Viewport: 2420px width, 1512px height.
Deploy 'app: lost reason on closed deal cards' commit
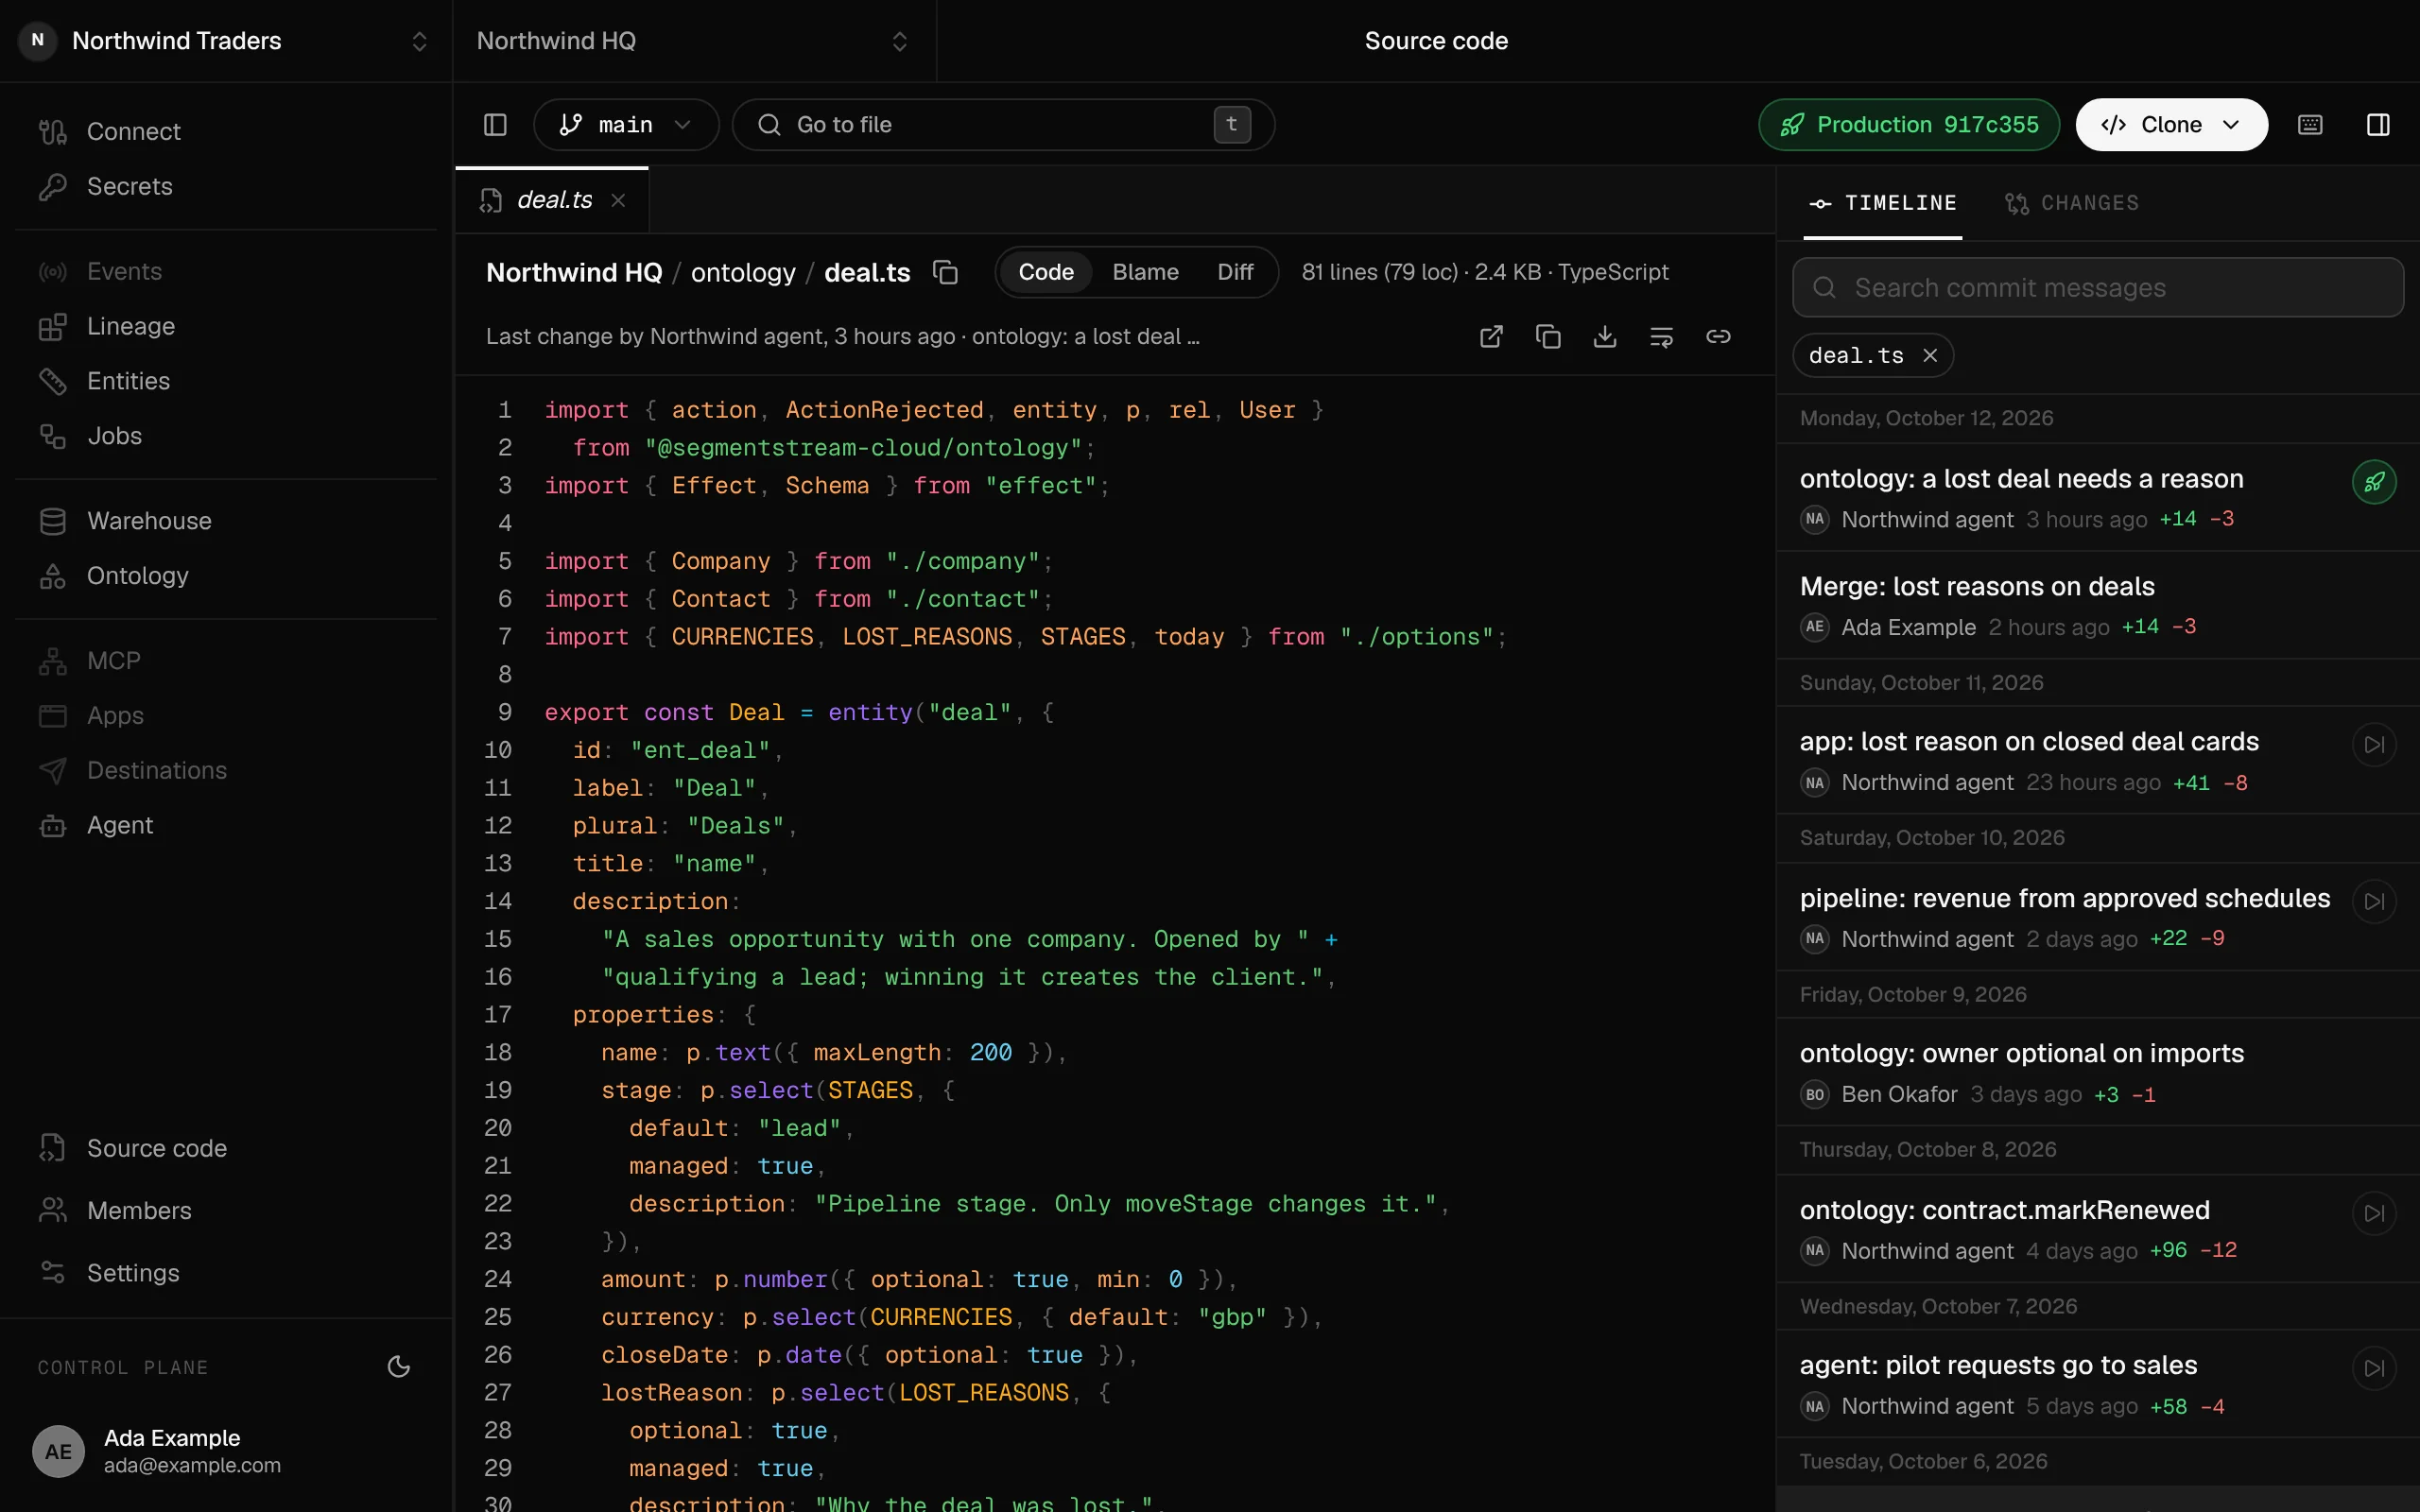(2374, 744)
